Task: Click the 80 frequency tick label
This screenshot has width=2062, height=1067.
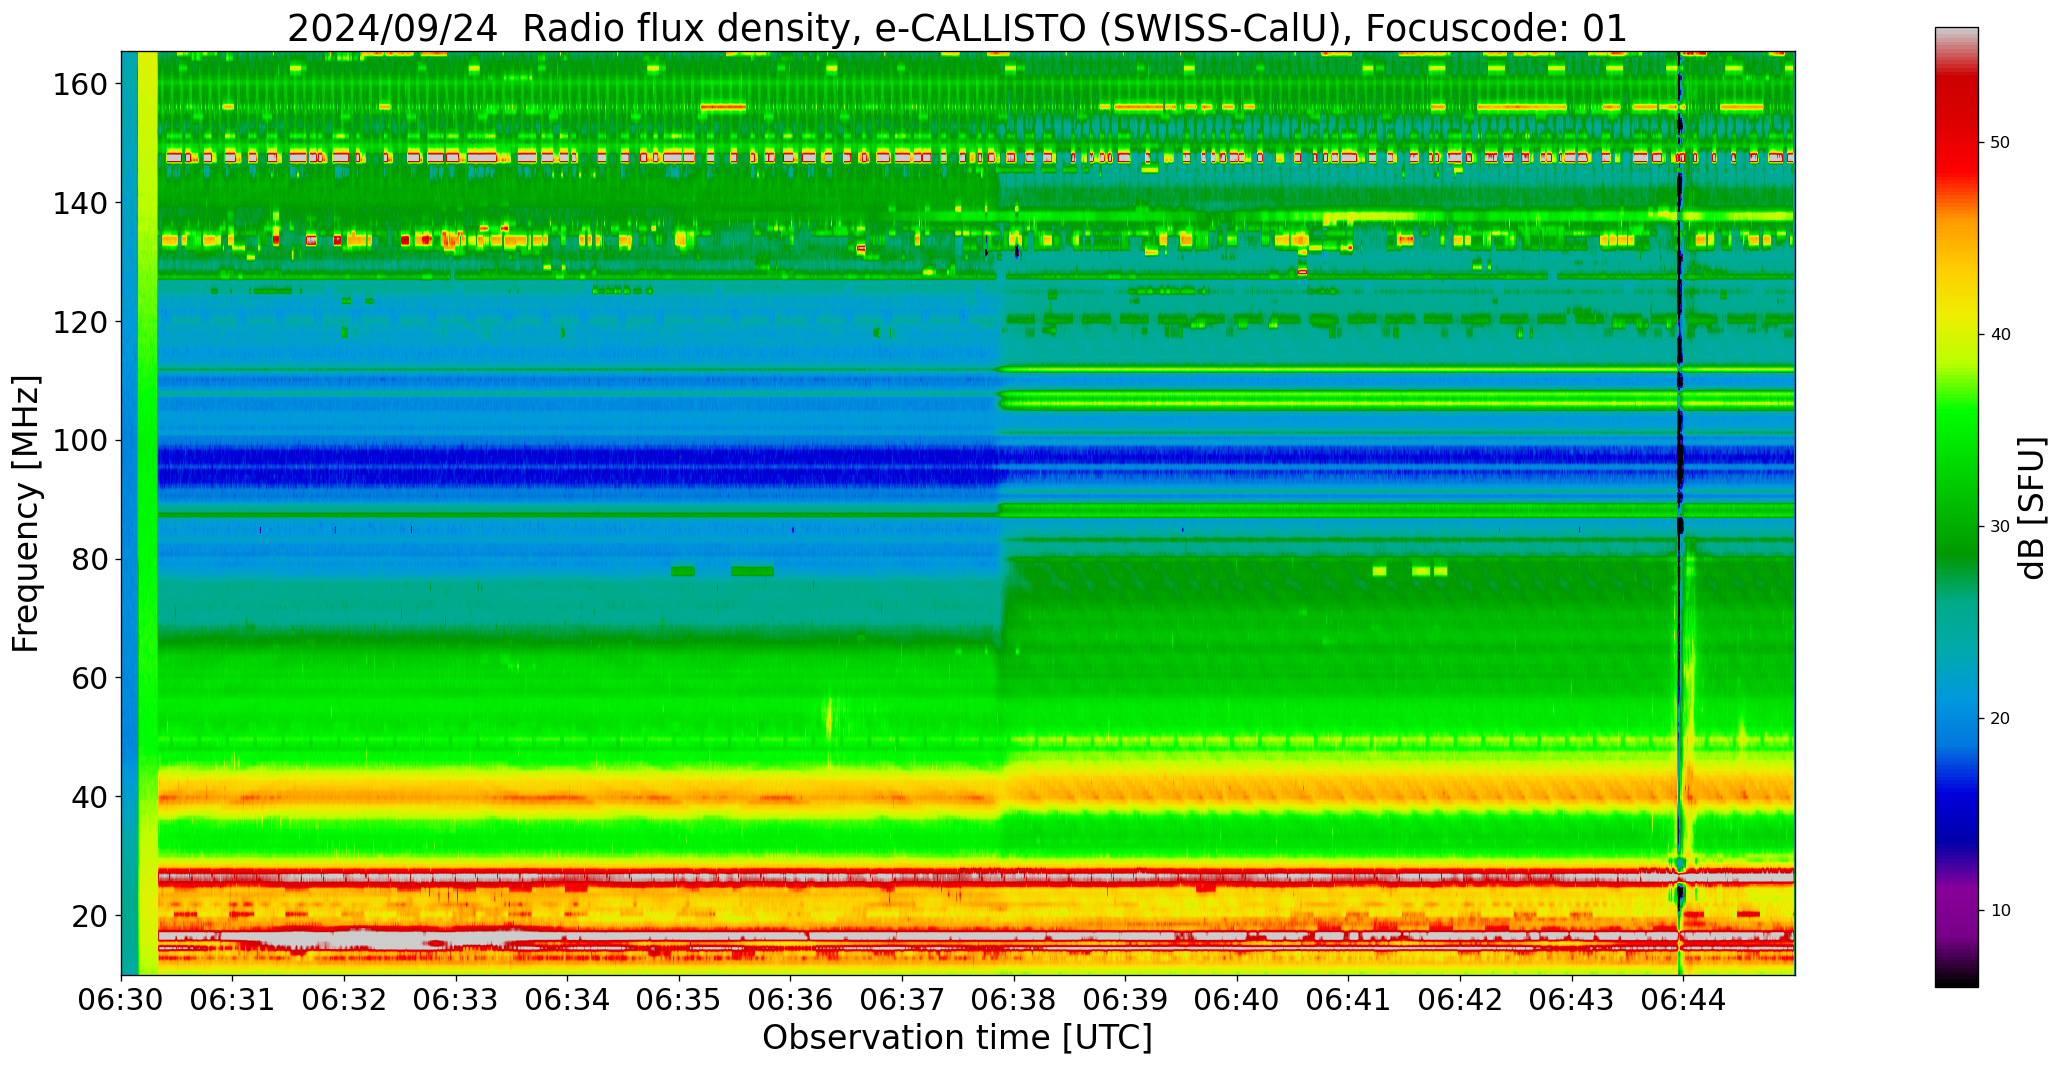Action: click(90, 559)
